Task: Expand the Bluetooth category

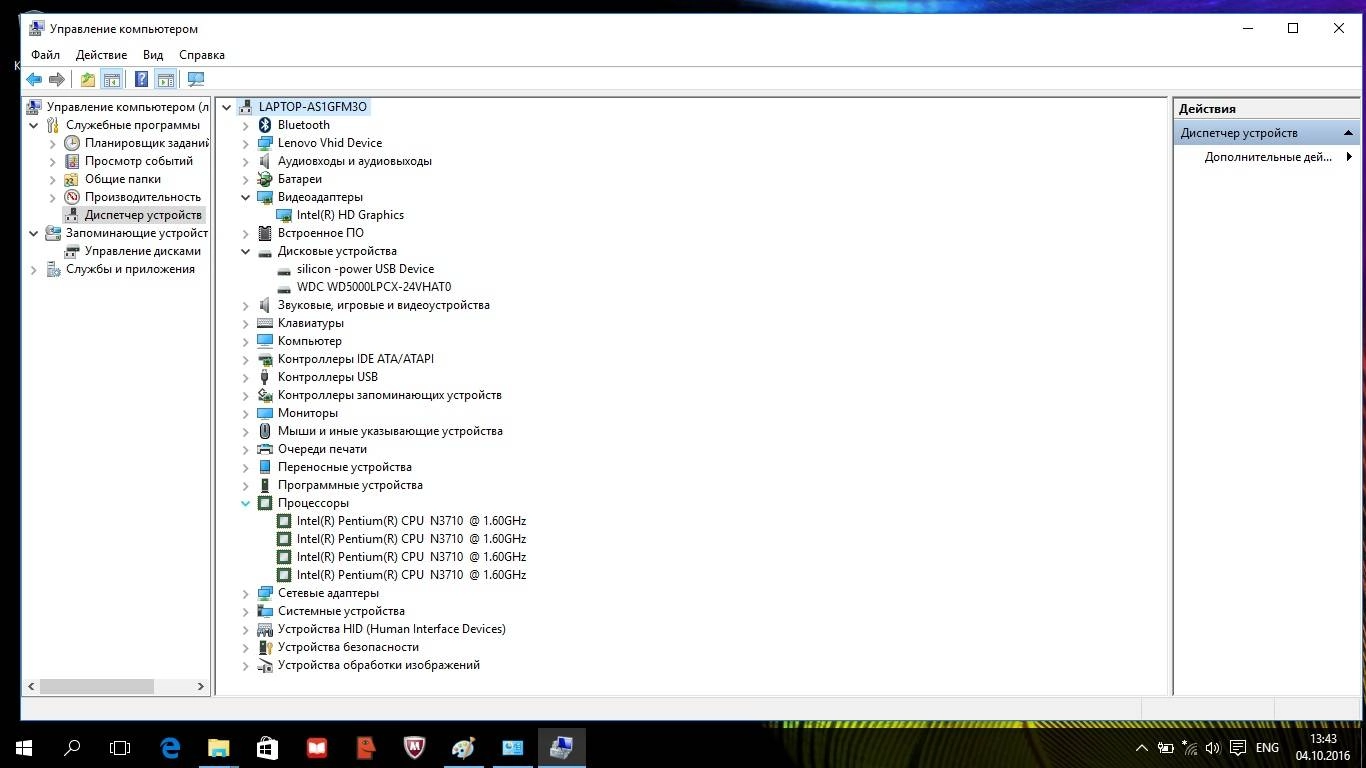Action: [246, 125]
